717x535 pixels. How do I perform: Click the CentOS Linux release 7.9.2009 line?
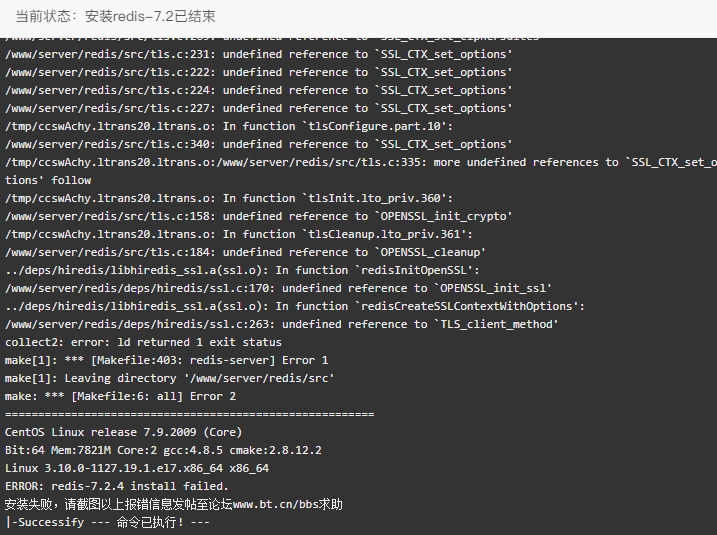[123, 432]
